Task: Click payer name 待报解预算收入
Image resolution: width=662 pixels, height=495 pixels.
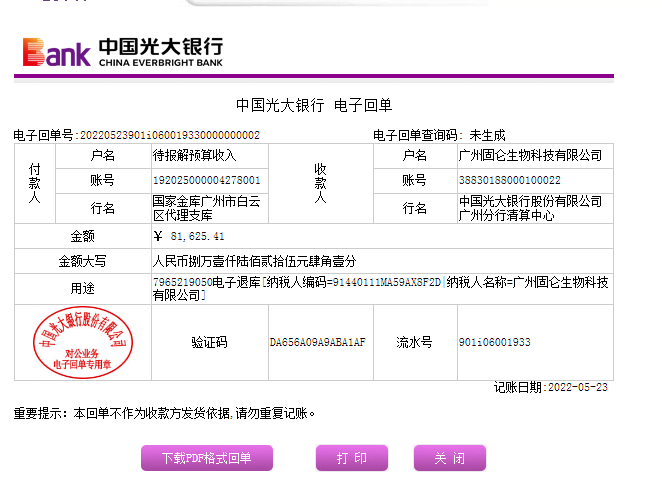Action: [194, 155]
